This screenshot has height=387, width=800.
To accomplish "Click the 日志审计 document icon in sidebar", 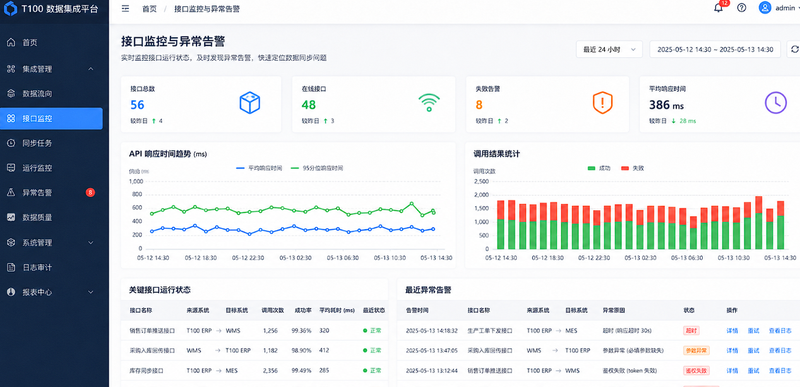I will point(11,267).
